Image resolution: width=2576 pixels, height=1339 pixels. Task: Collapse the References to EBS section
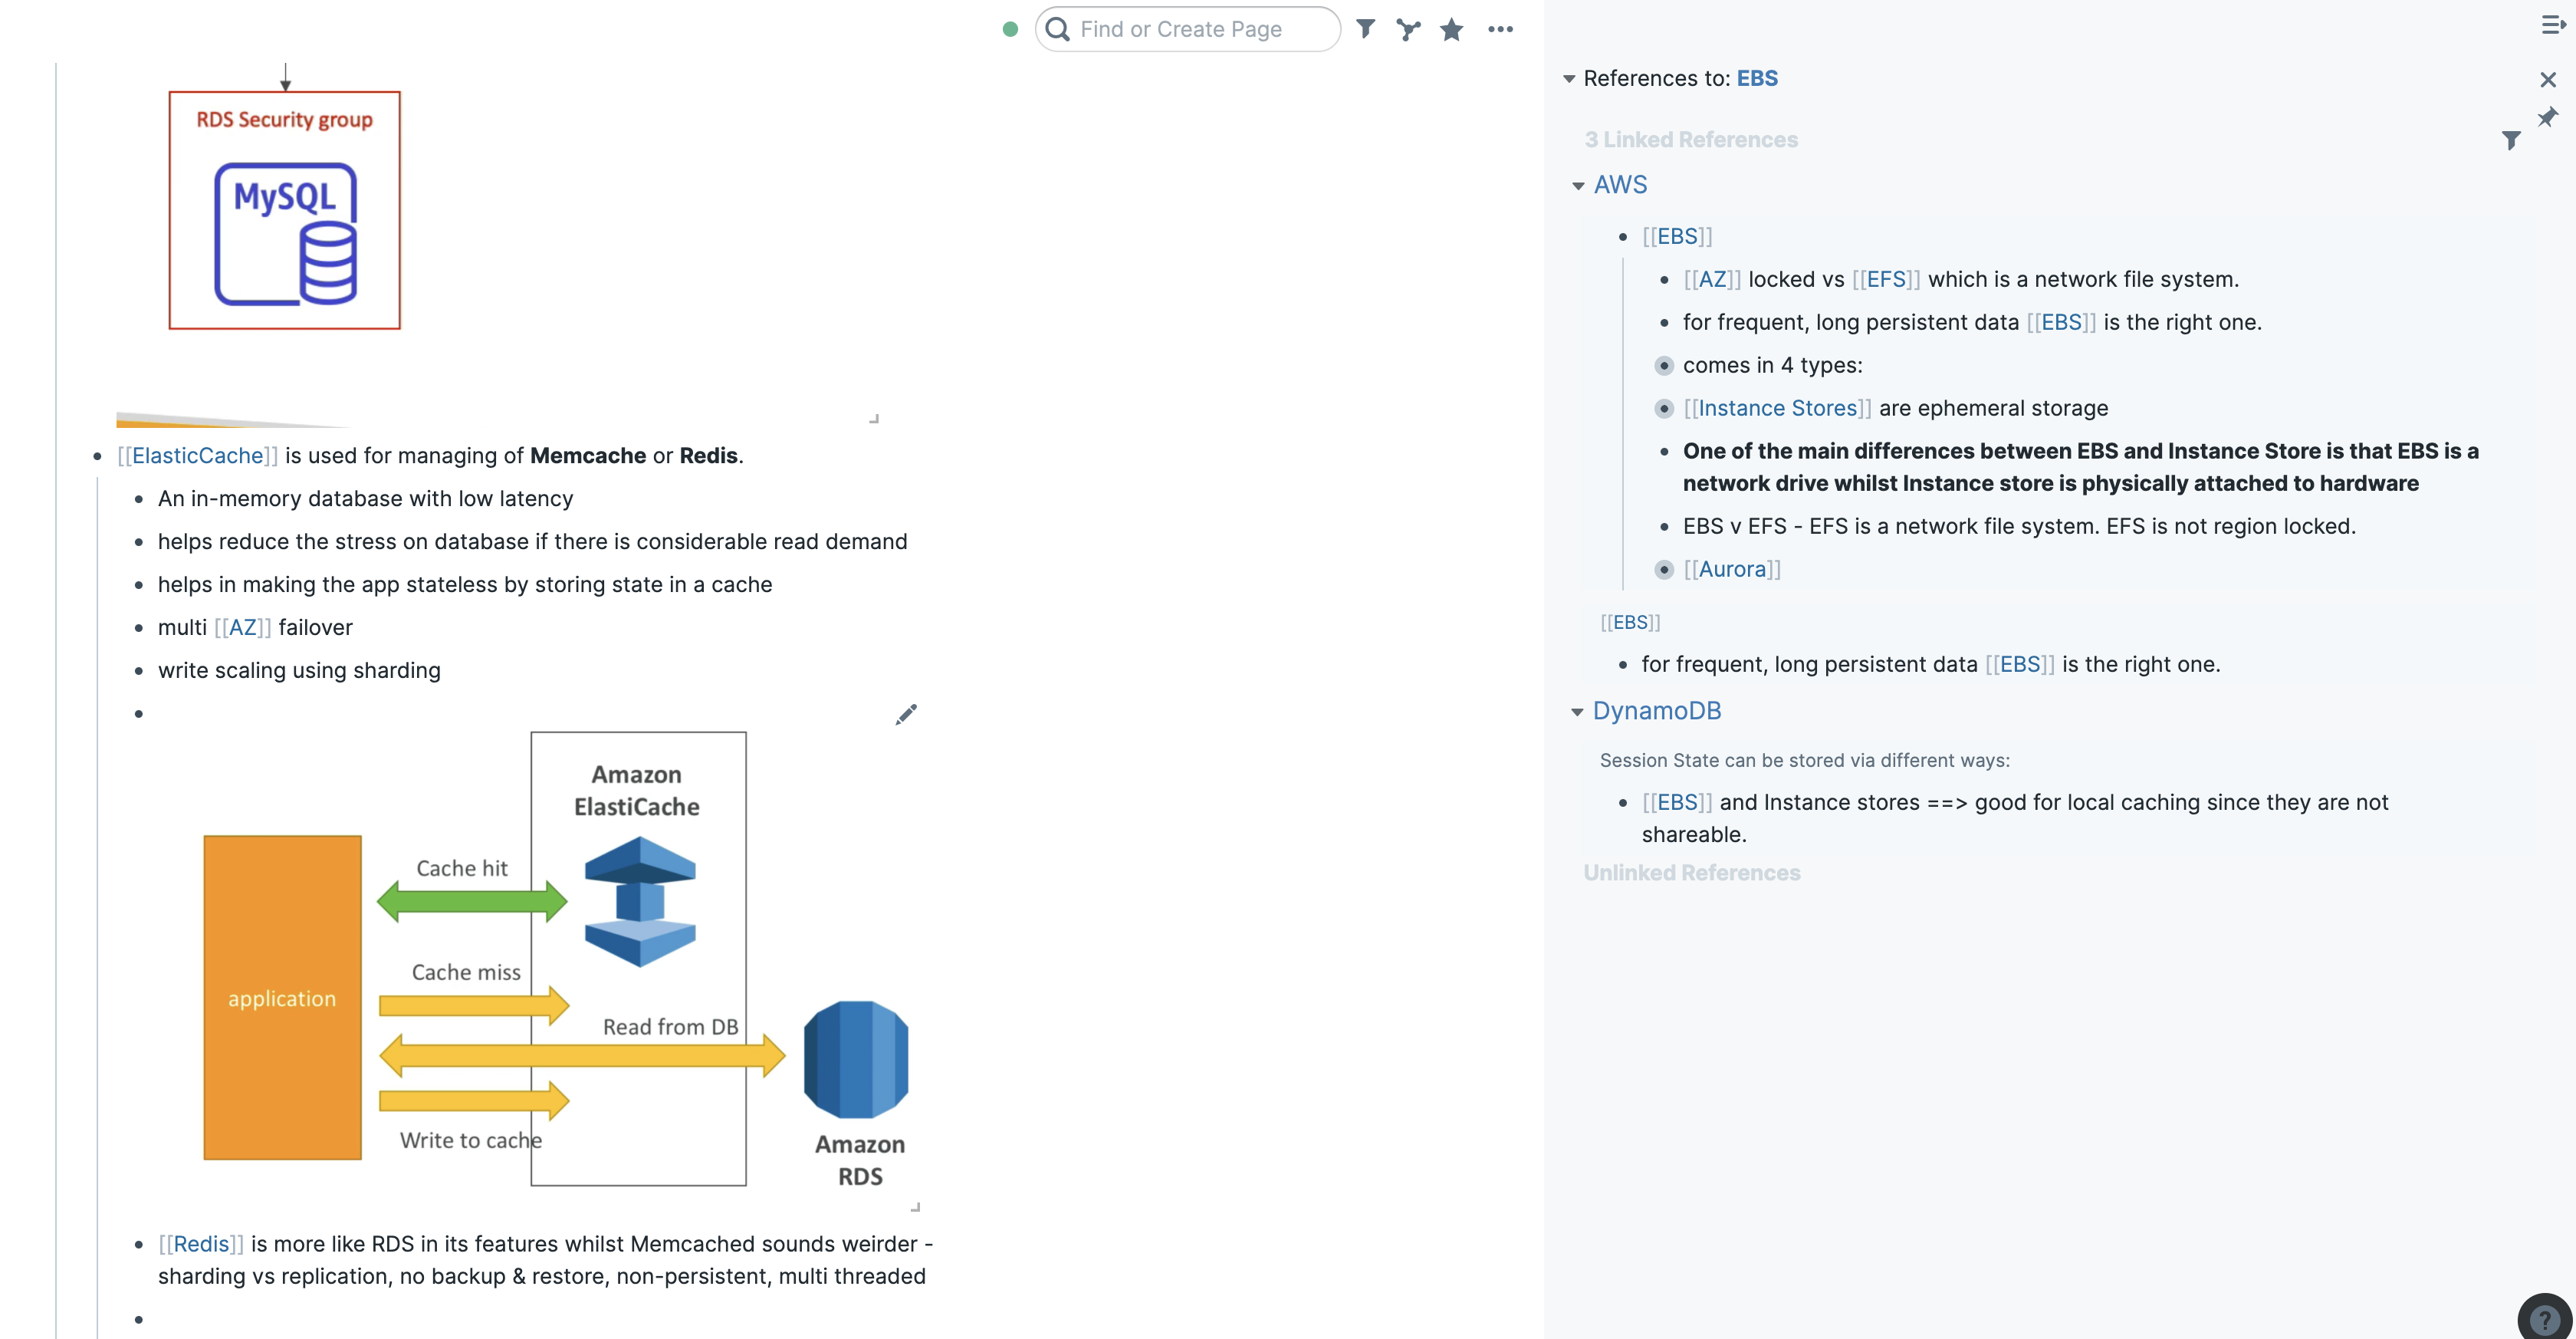(x=1569, y=79)
